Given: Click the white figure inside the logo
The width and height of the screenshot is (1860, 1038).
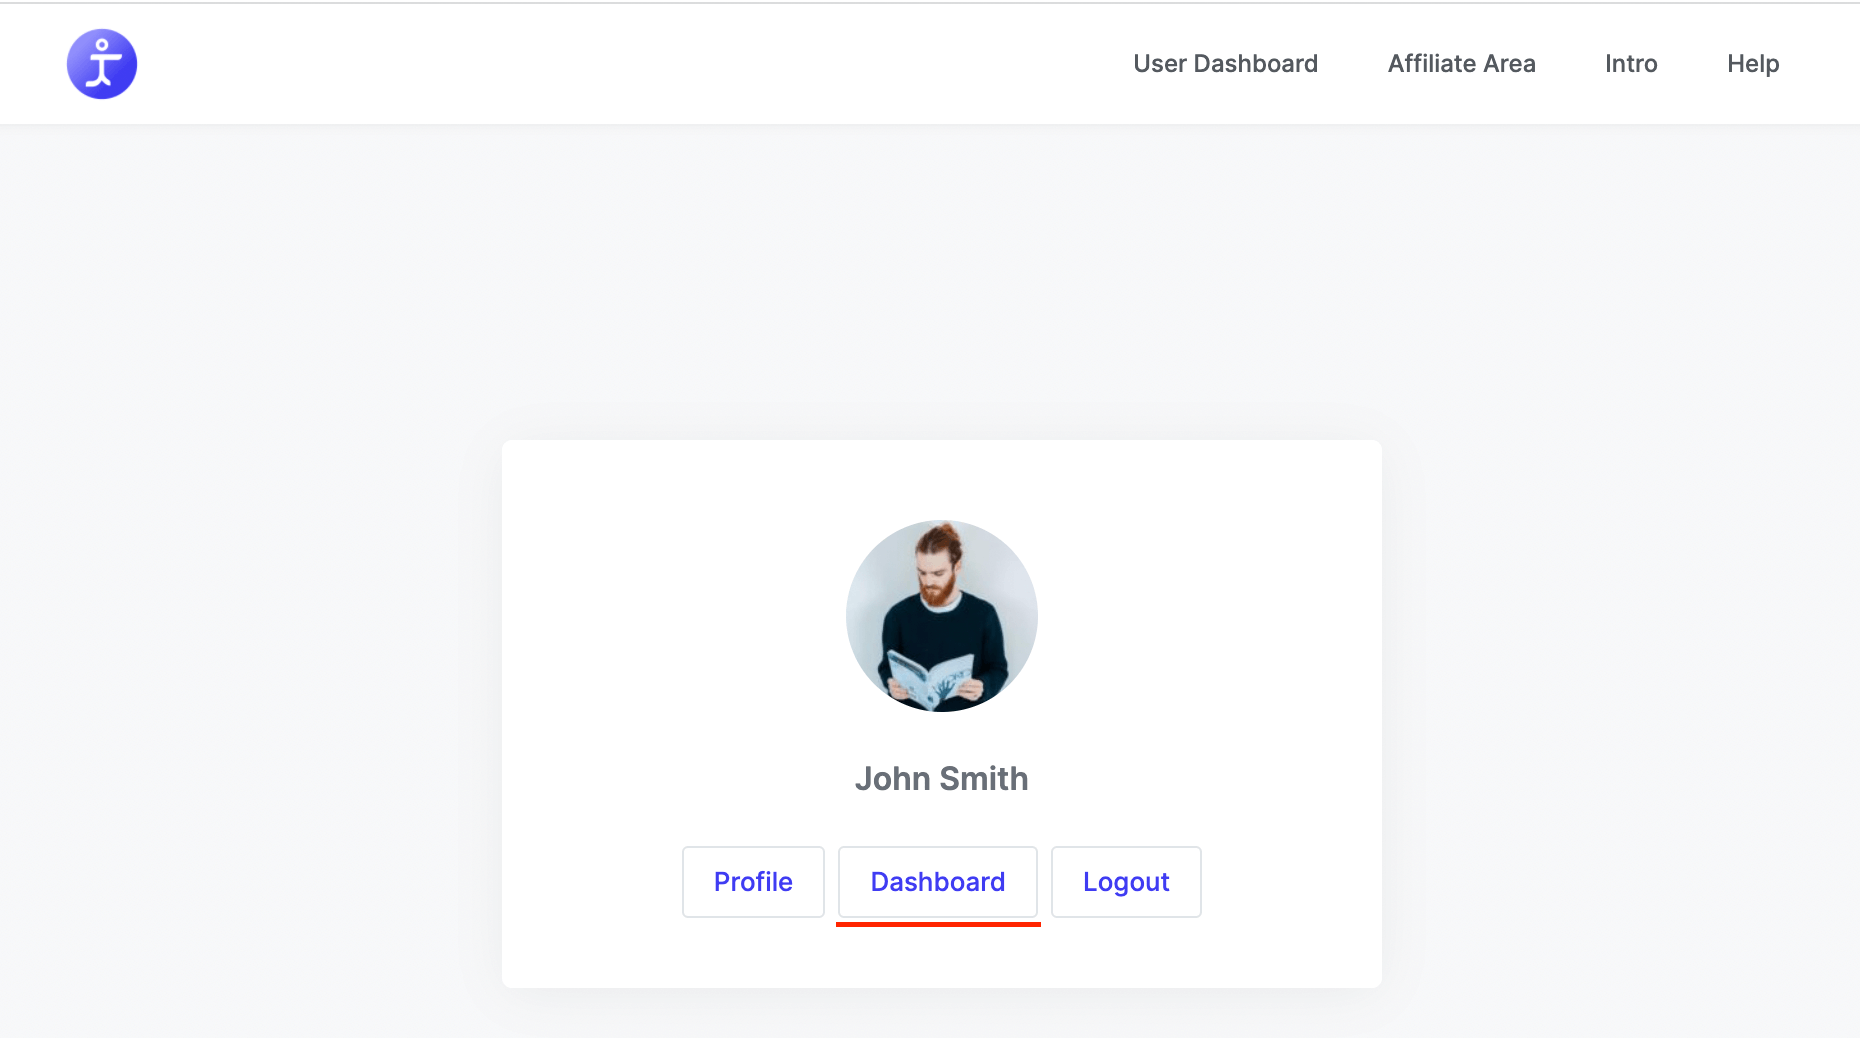Looking at the screenshot, I should pyautogui.click(x=102, y=64).
